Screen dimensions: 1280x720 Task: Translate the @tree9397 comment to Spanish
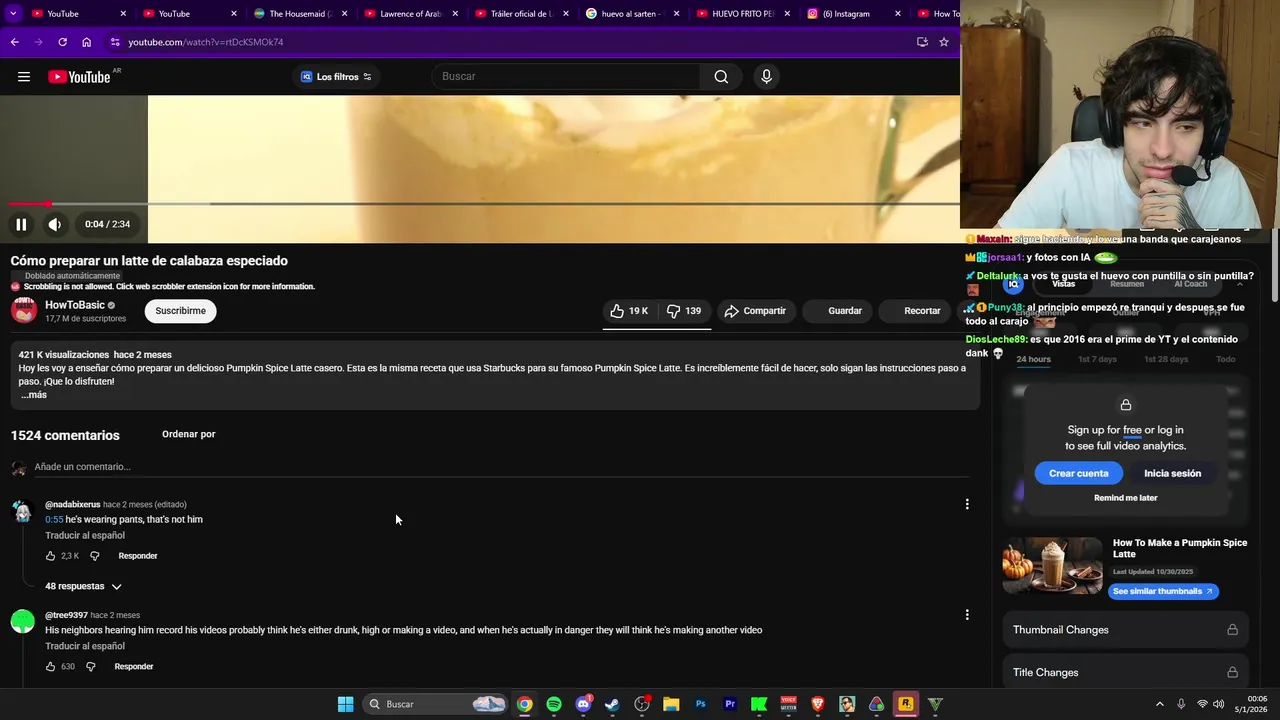point(85,647)
